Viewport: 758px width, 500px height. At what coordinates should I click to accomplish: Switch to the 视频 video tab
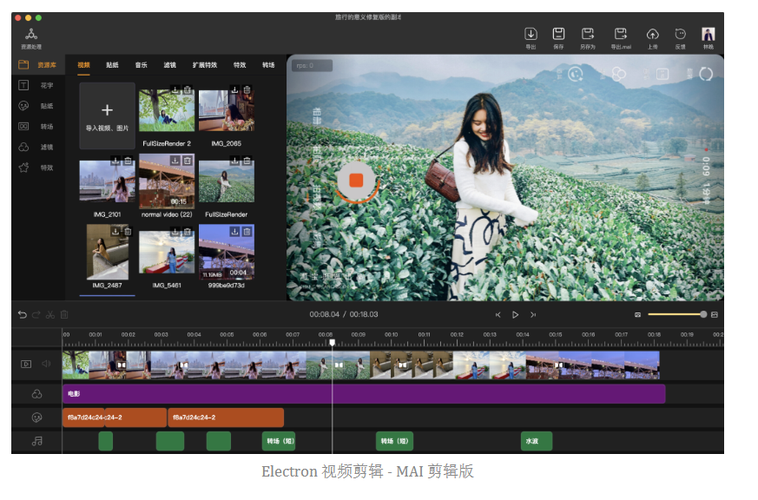84,65
